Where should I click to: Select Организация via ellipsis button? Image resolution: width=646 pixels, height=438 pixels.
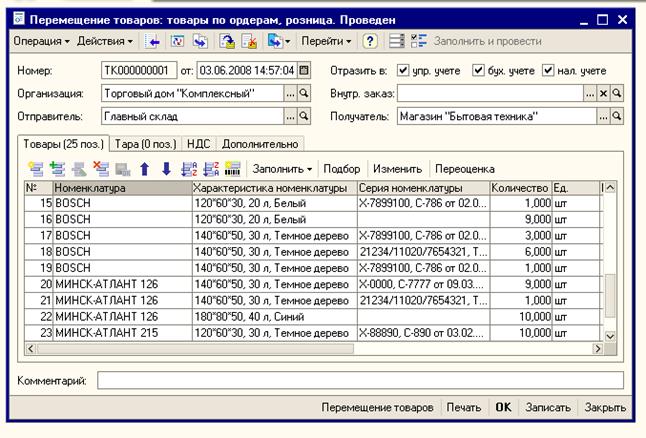pos(290,94)
